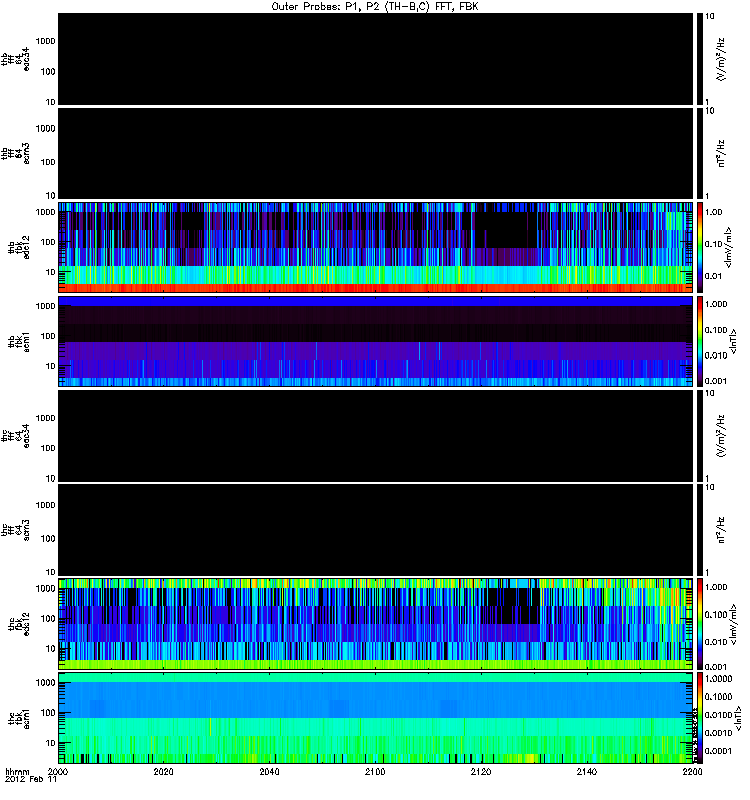Click the empty thc fft scm3 panel
This screenshot has height=800, width=750.
click(x=375, y=529)
